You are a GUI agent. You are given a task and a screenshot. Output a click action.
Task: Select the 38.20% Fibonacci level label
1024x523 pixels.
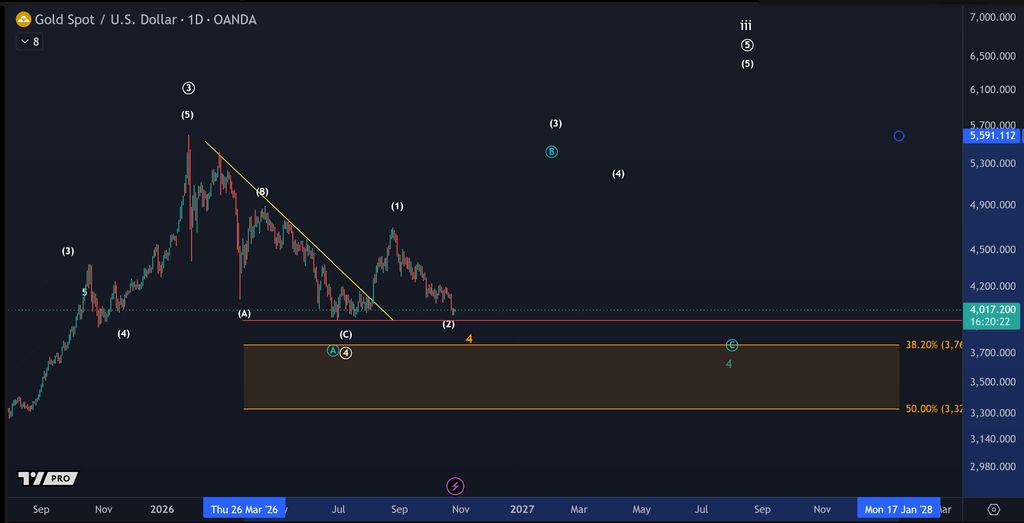933,345
